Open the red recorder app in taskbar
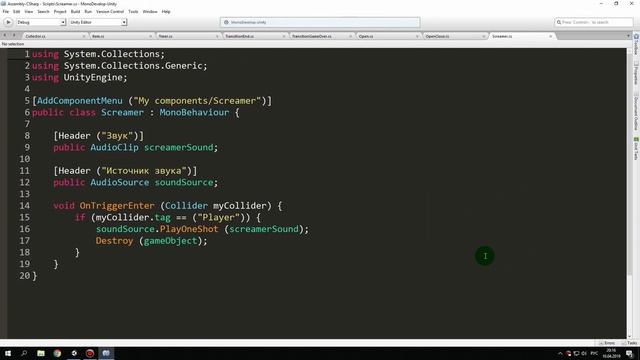Screen dimensions: 640x360 (x=90, y=353)
